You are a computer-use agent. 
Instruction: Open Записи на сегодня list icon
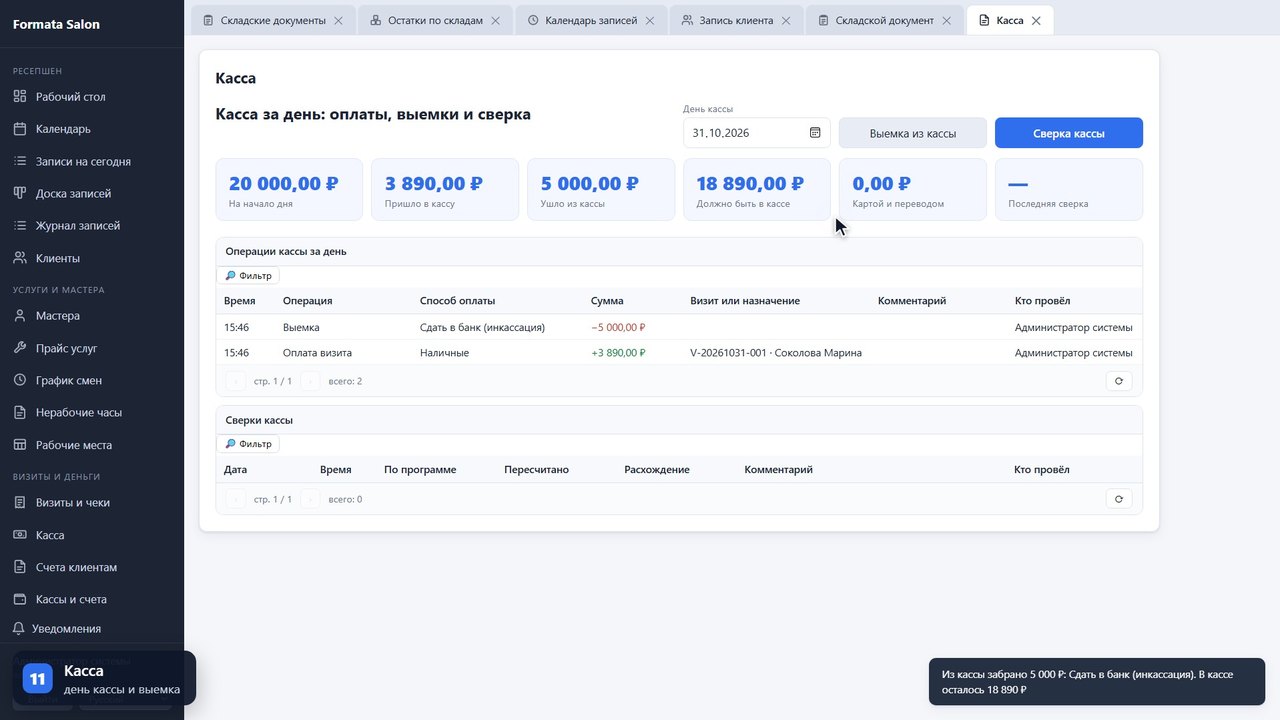20,161
